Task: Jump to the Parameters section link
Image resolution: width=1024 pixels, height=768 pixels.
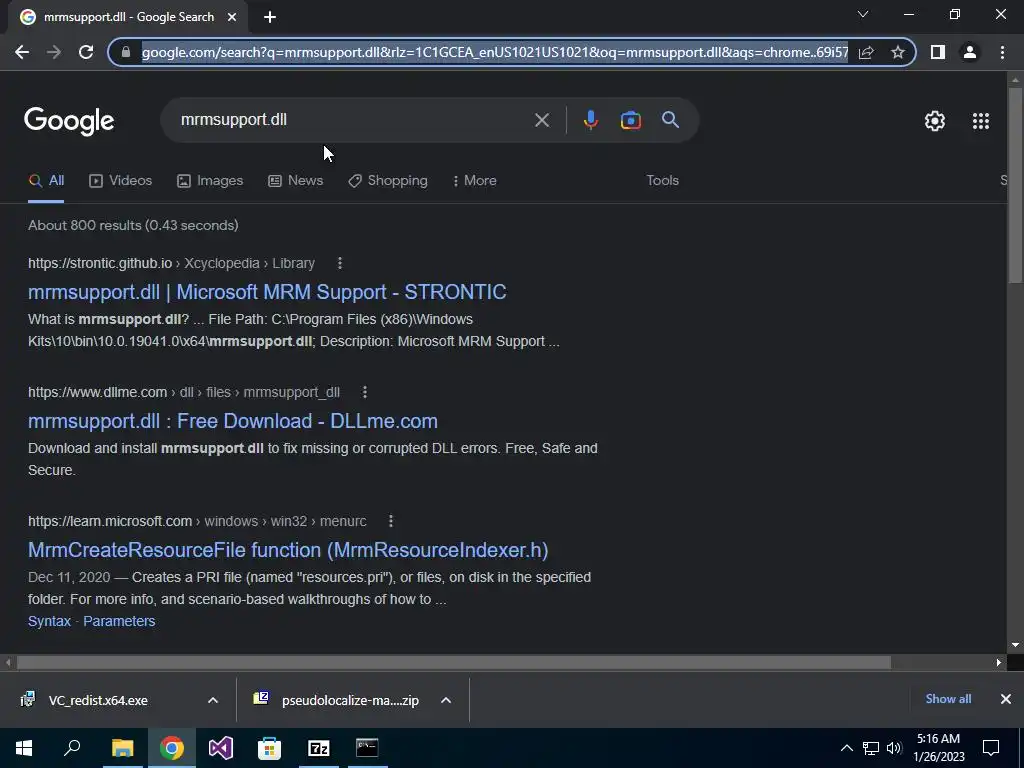Action: coord(119,621)
